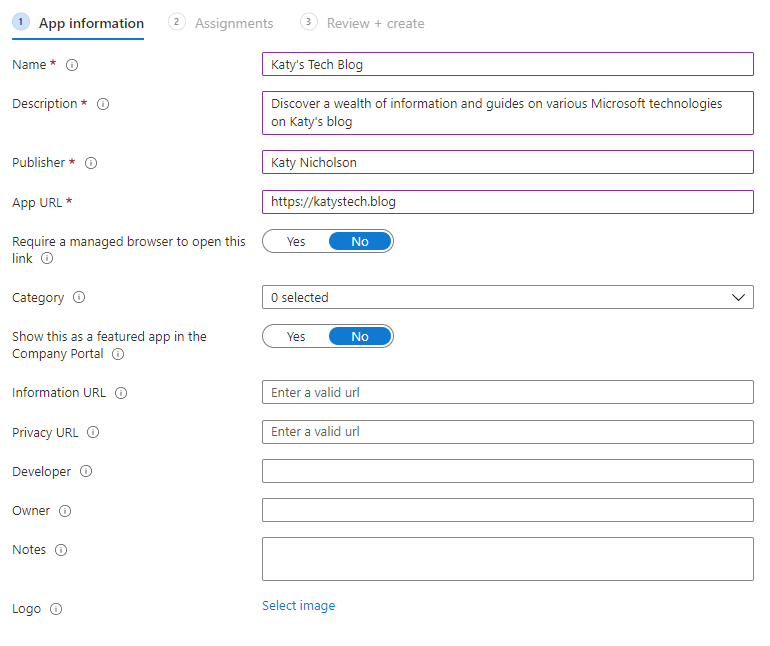Switch to App information tab
The height and width of the screenshot is (646, 770).
point(91,23)
